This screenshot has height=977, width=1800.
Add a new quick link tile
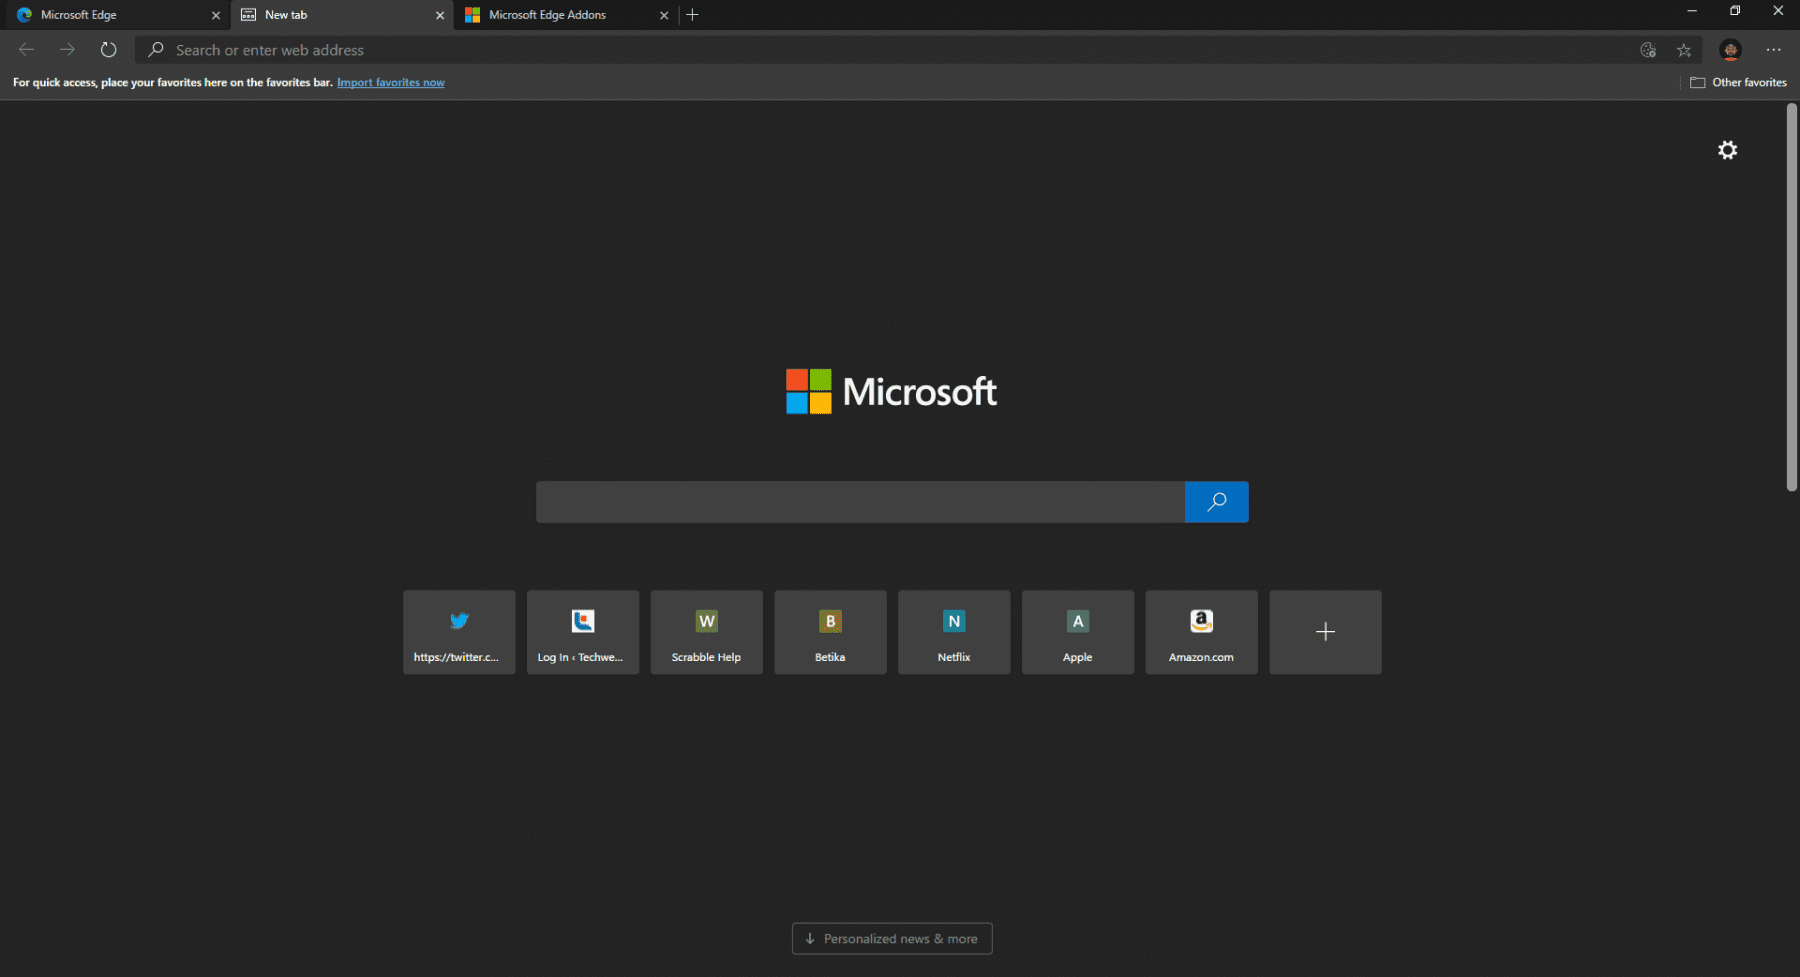(x=1325, y=632)
